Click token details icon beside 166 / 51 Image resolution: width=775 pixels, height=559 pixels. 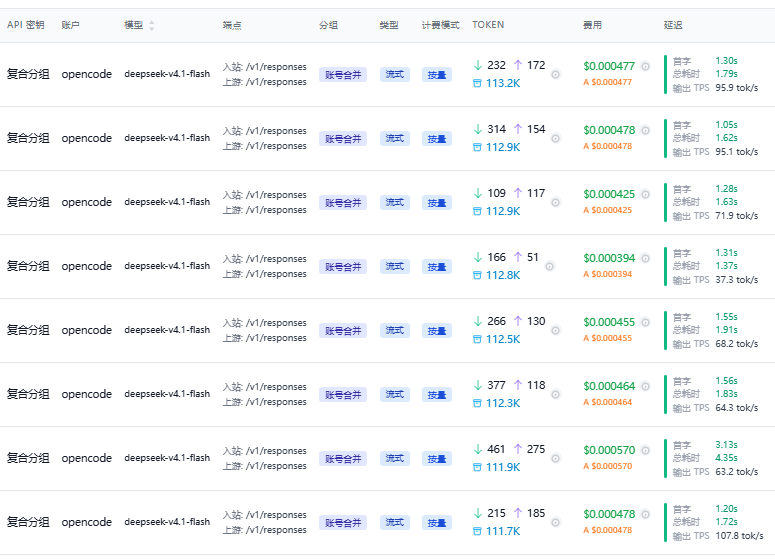pyautogui.click(x=550, y=266)
